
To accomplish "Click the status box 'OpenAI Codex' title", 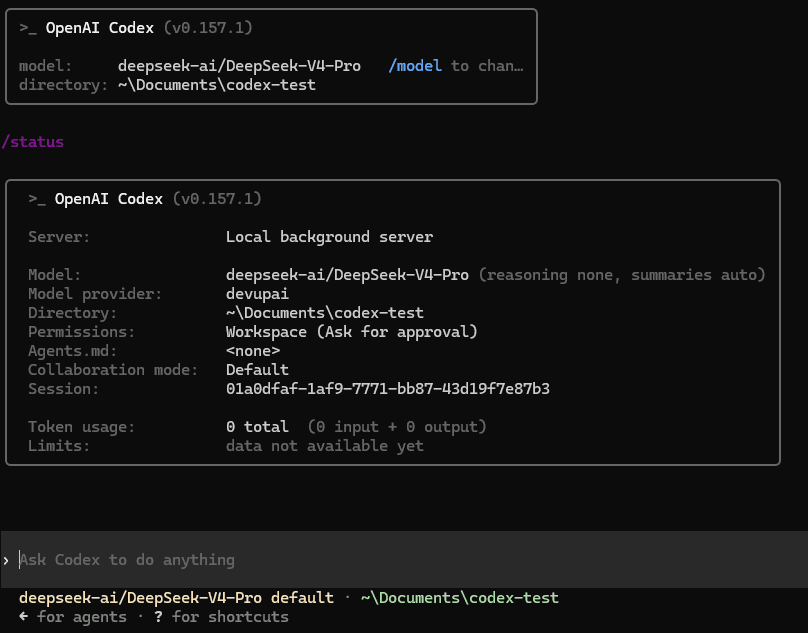I will coord(108,199).
